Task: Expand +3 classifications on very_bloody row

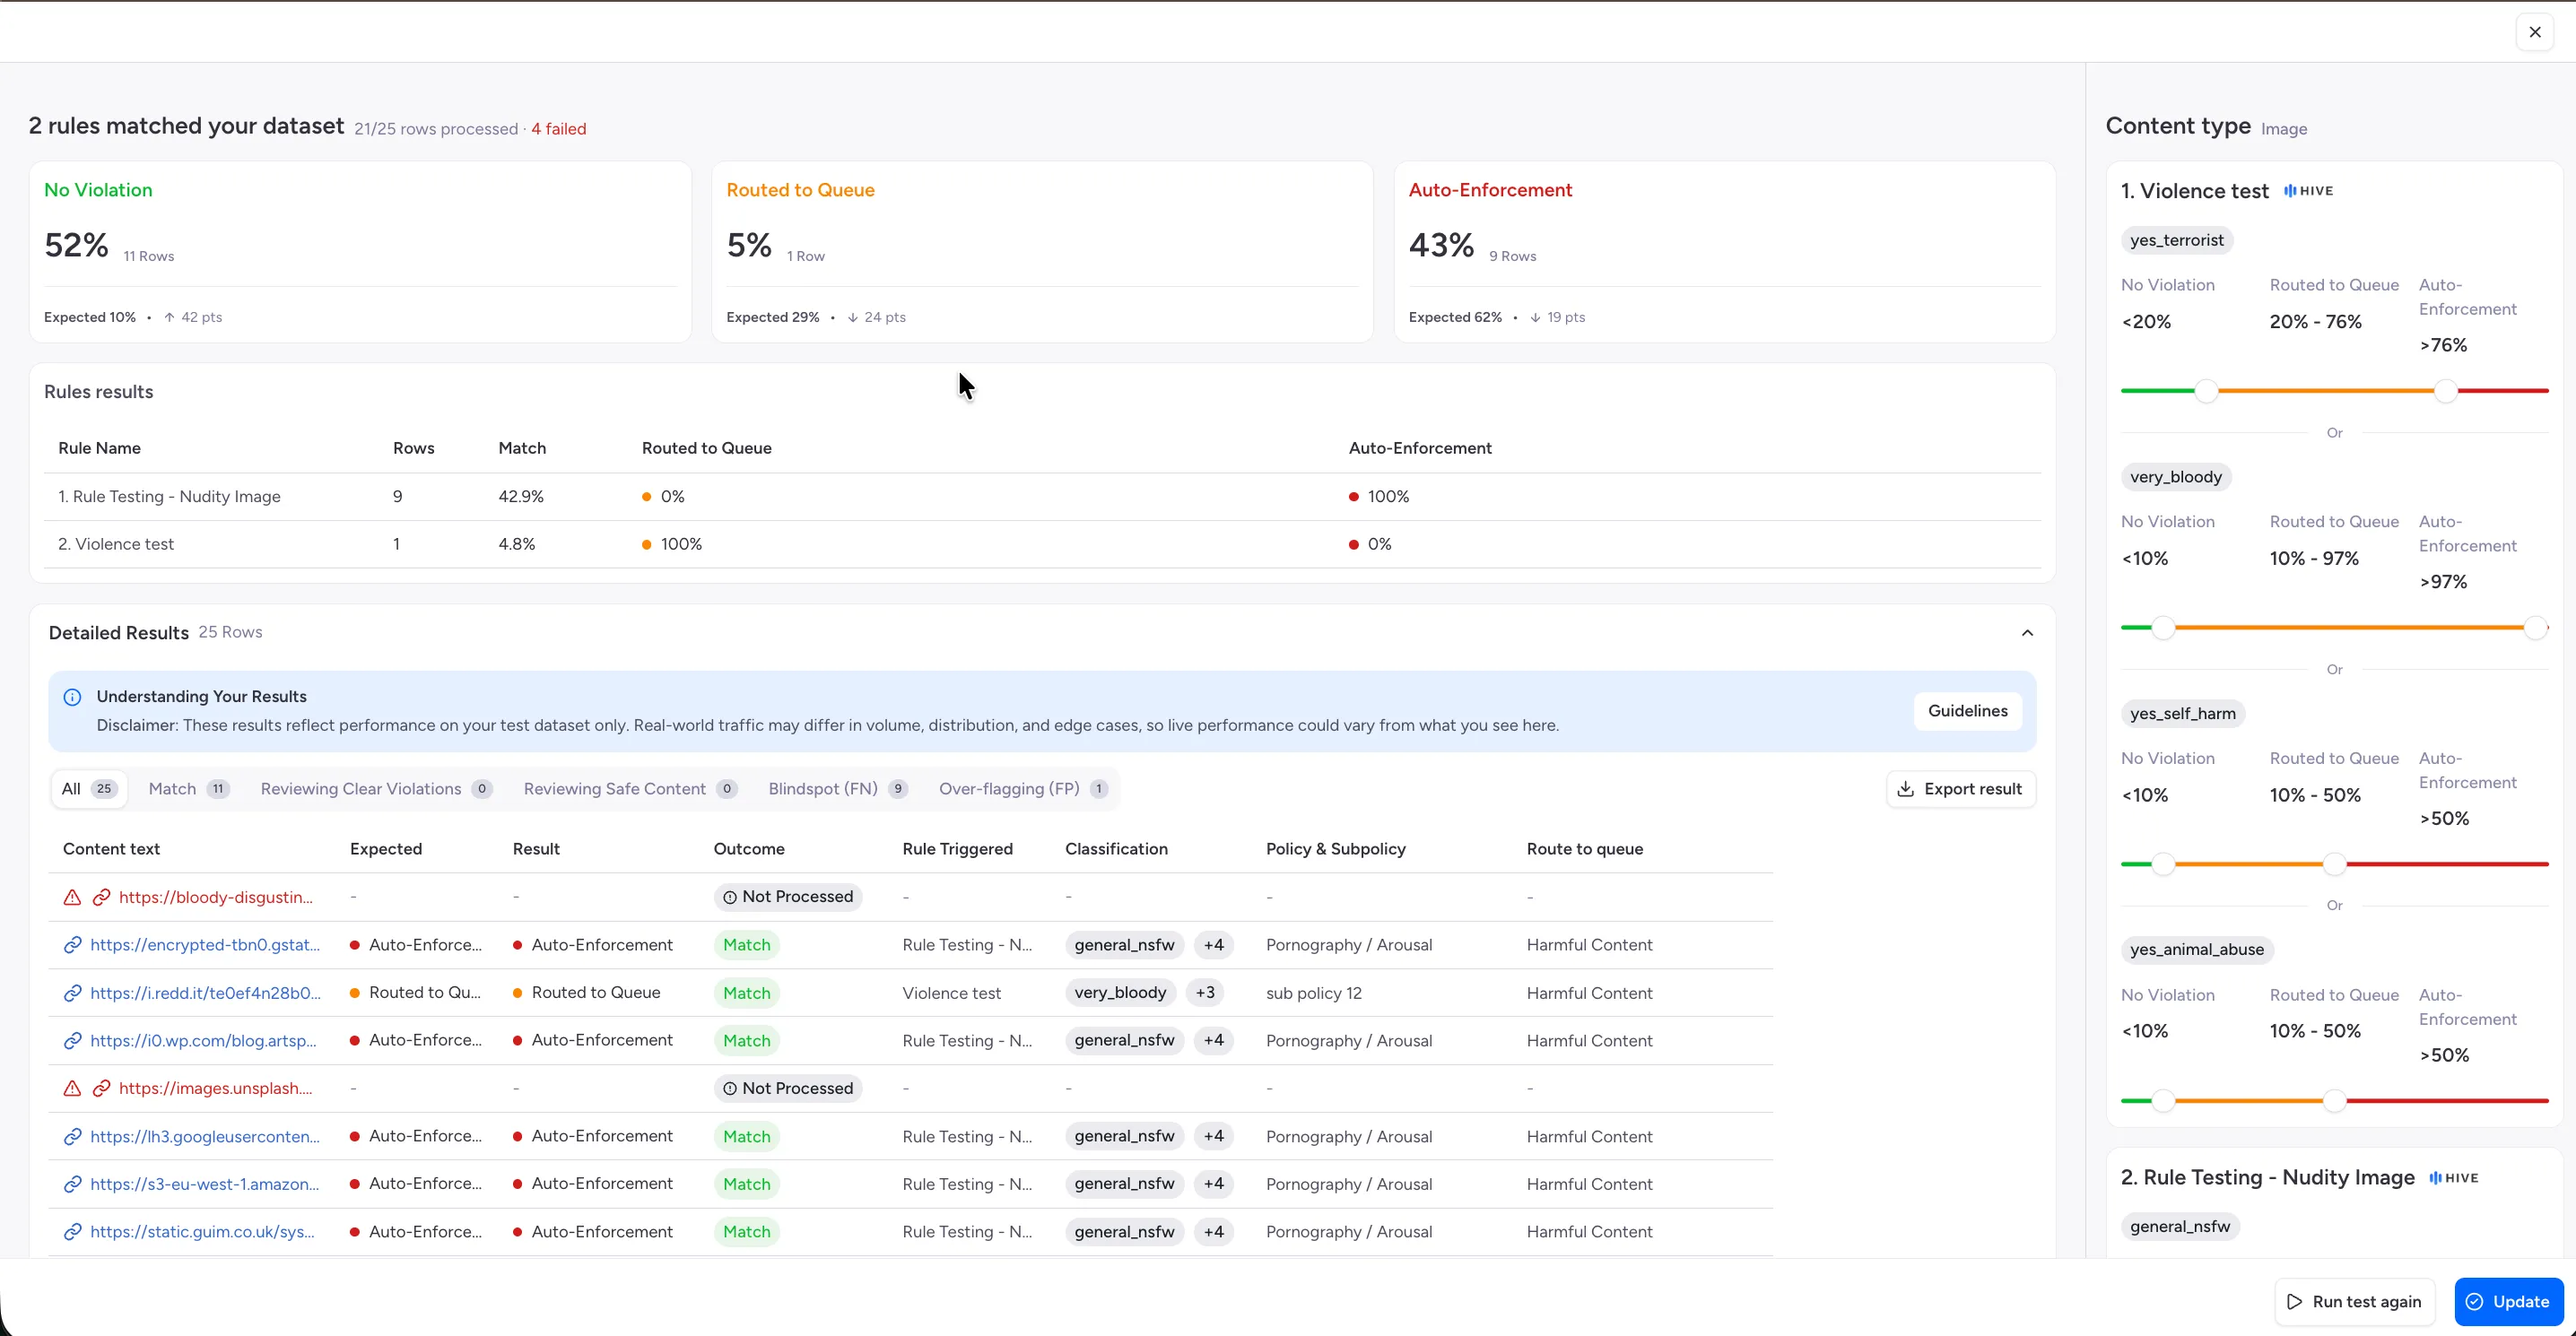Action: [1205, 993]
